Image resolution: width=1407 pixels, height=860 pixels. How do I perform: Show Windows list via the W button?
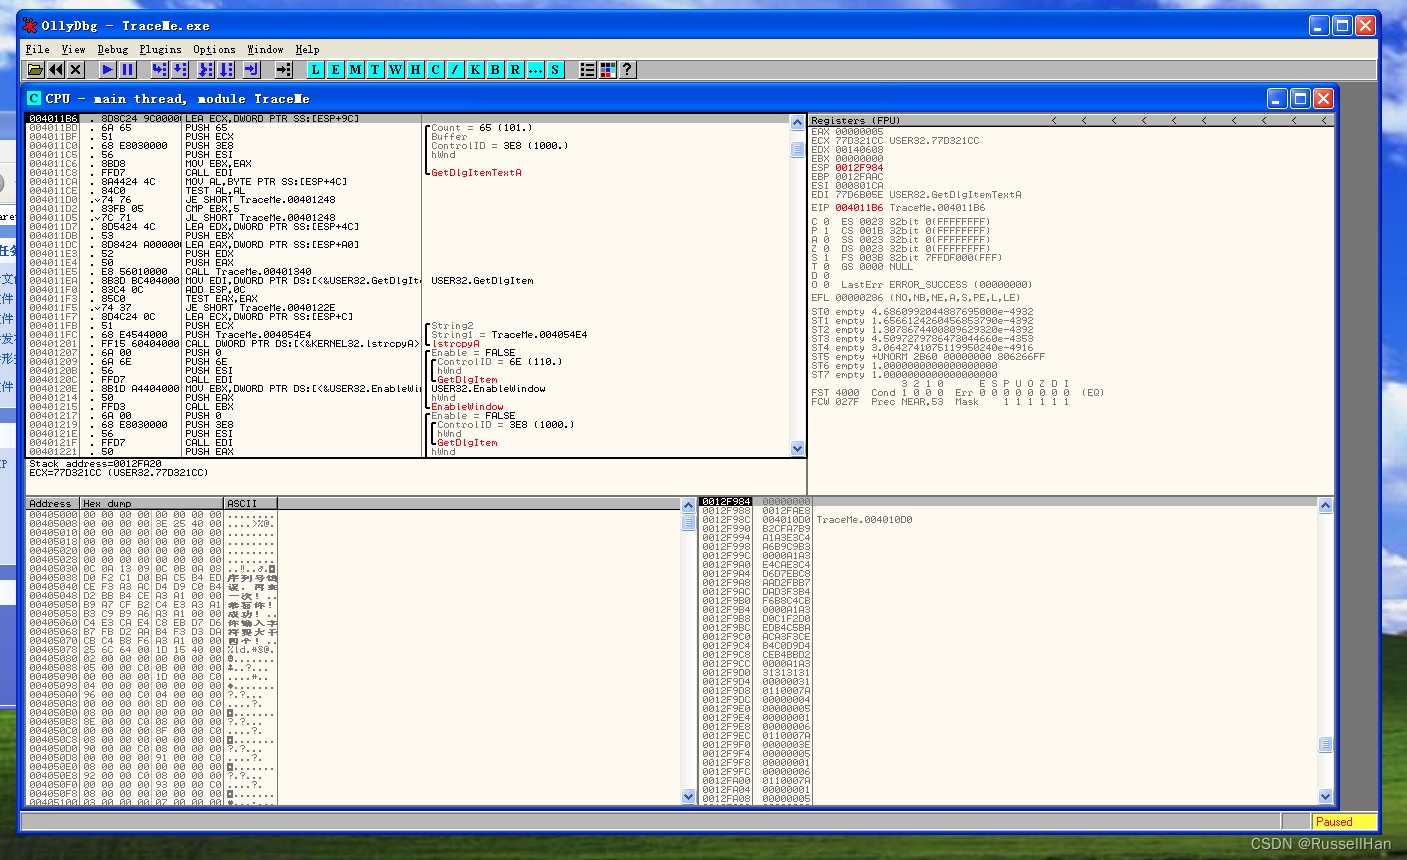pos(396,69)
